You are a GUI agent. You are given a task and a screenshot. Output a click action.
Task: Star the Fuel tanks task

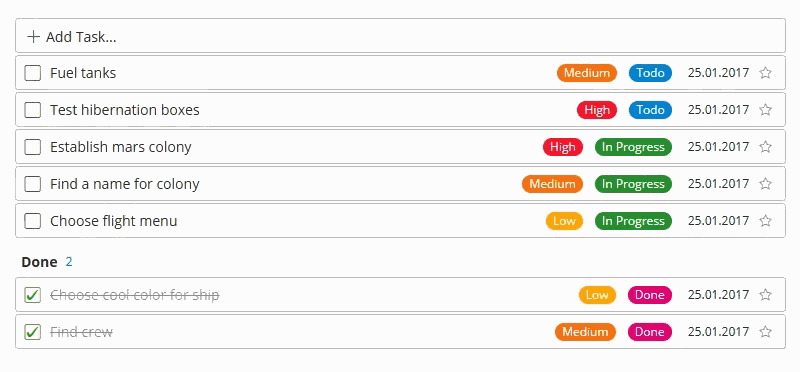(765, 73)
